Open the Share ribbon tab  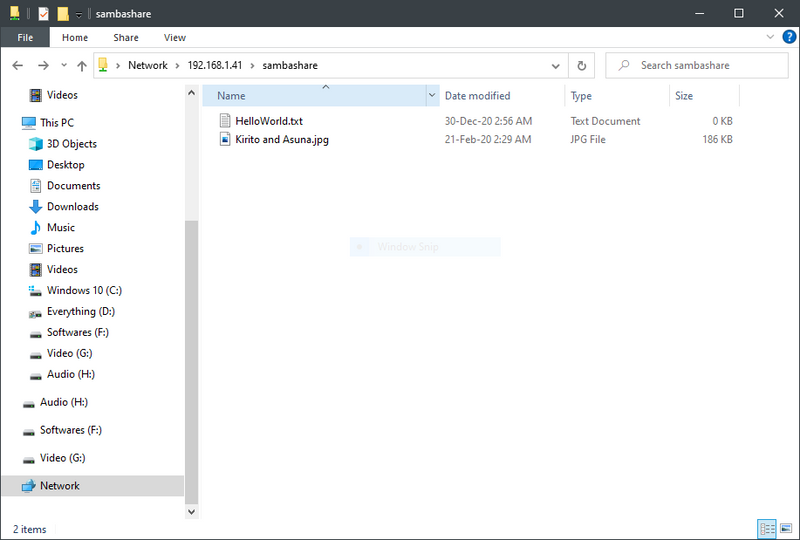pos(126,37)
